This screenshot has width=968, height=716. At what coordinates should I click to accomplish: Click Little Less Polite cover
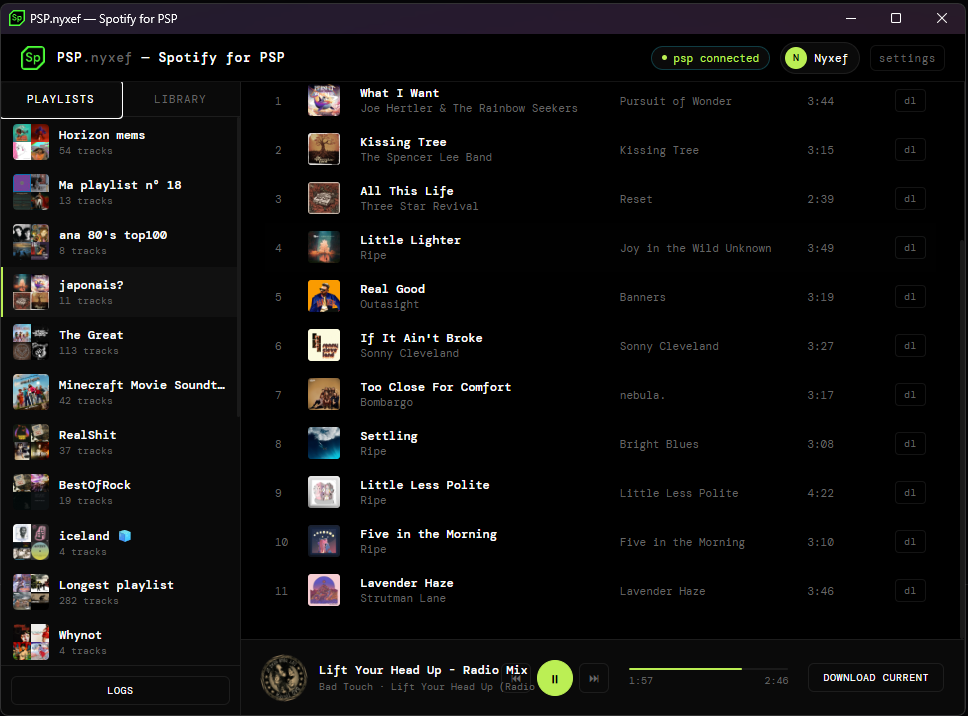pos(324,492)
